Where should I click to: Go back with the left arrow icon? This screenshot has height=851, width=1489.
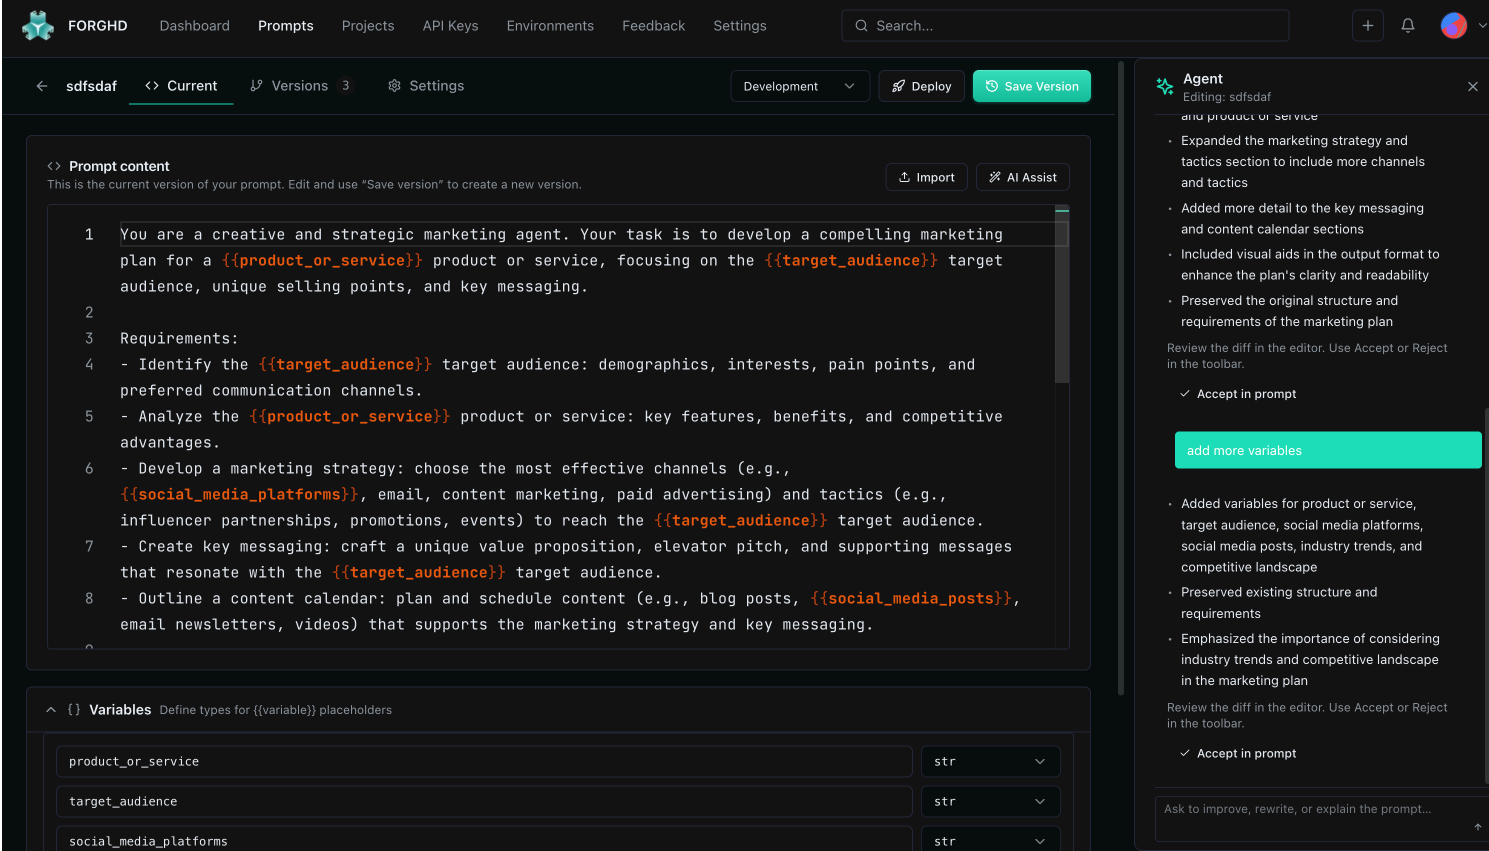click(x=42, y=86)
